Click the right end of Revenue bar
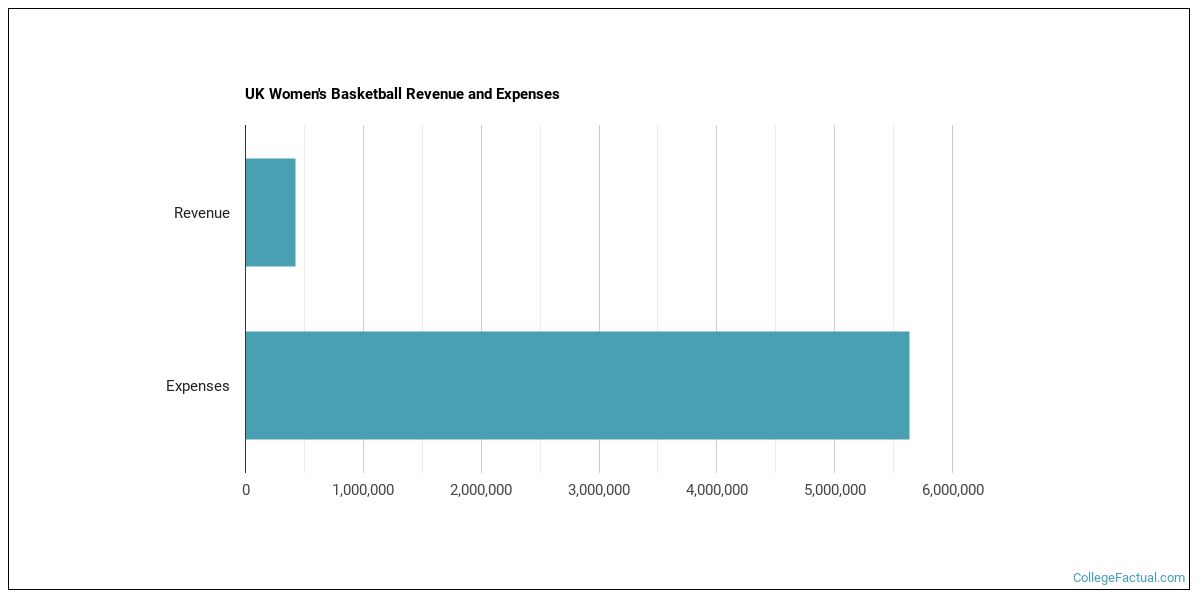 click(x=292, y=213)
